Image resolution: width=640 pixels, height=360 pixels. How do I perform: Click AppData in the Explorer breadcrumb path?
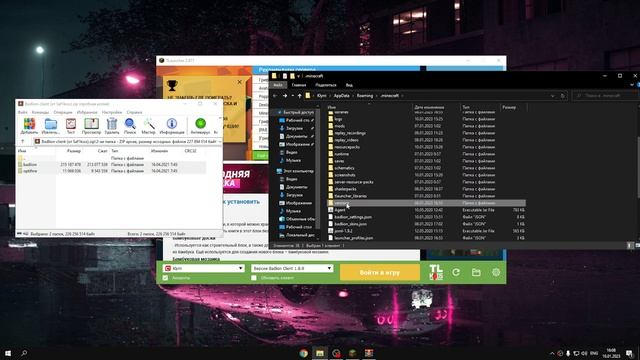[342, 96]
